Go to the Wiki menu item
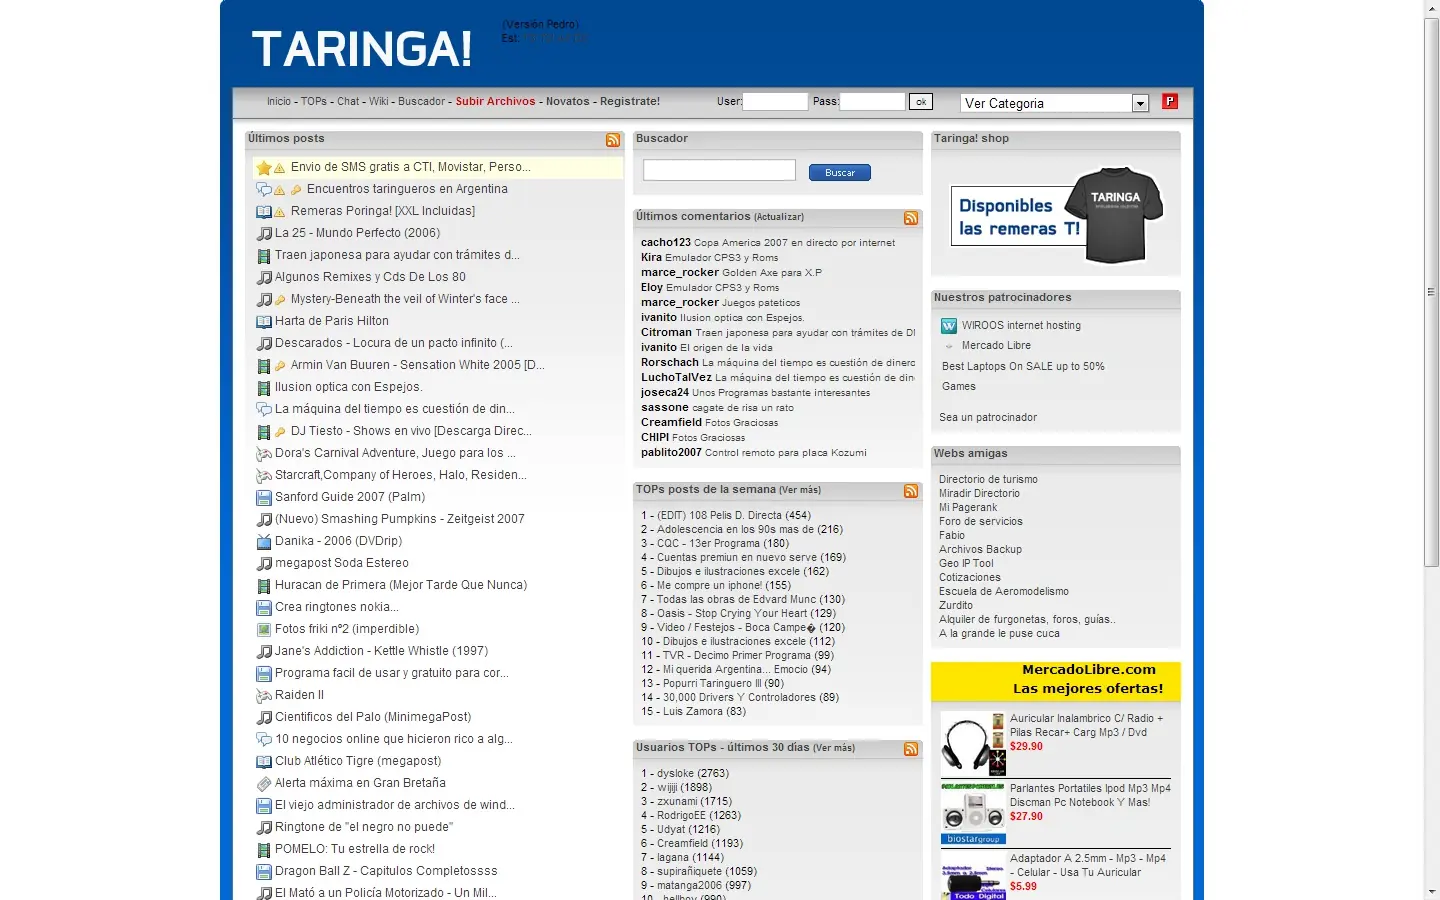The height and width of the screenshot is (900, 1440). click(x=378, y=102)
